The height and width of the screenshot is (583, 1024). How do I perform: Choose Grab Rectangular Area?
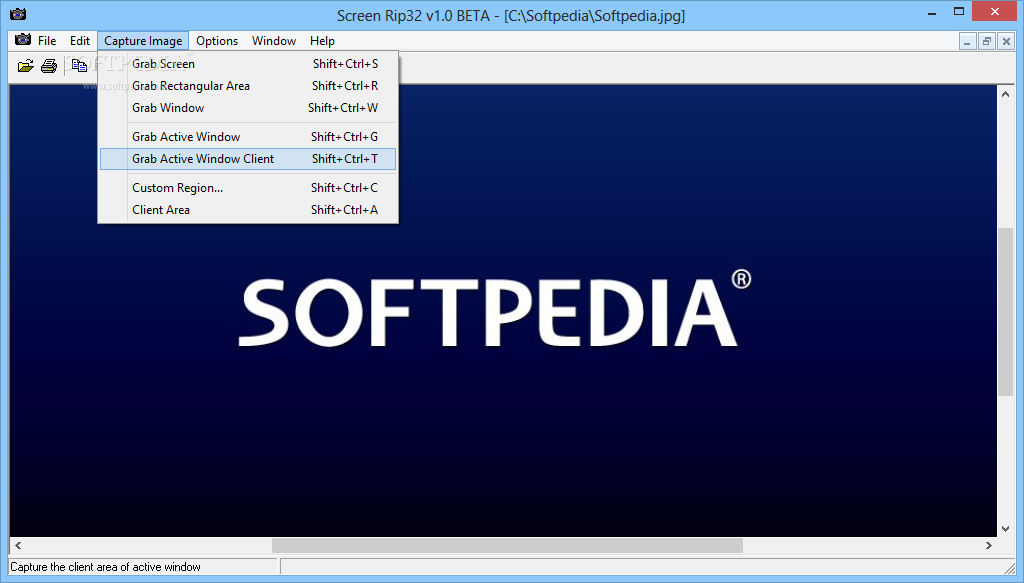248,86
